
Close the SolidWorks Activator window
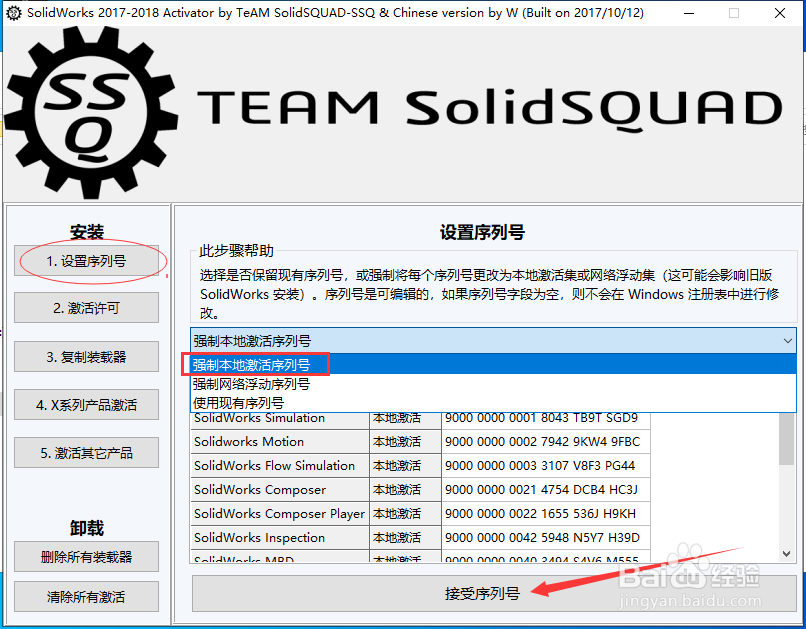(780, 13)
